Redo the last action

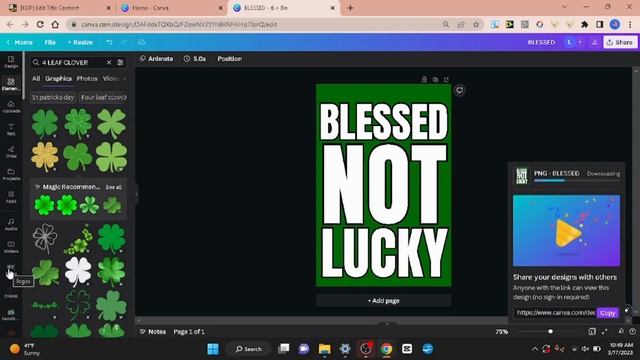tap(124, 42)
